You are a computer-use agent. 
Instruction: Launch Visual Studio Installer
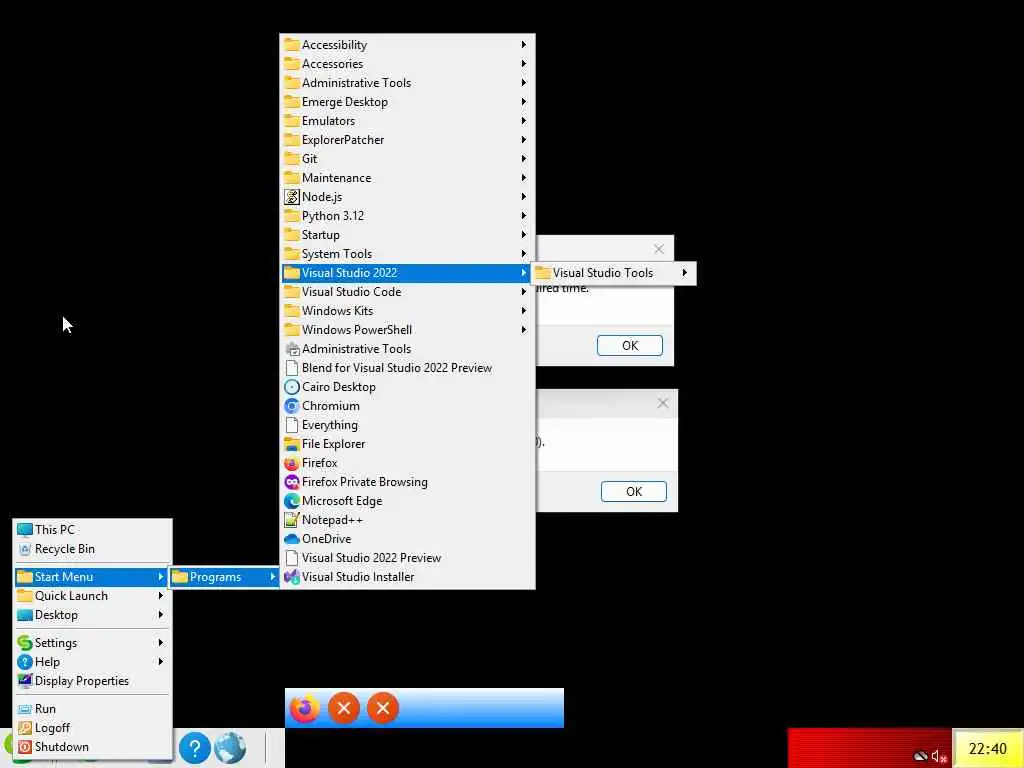(x=408, y=577)
